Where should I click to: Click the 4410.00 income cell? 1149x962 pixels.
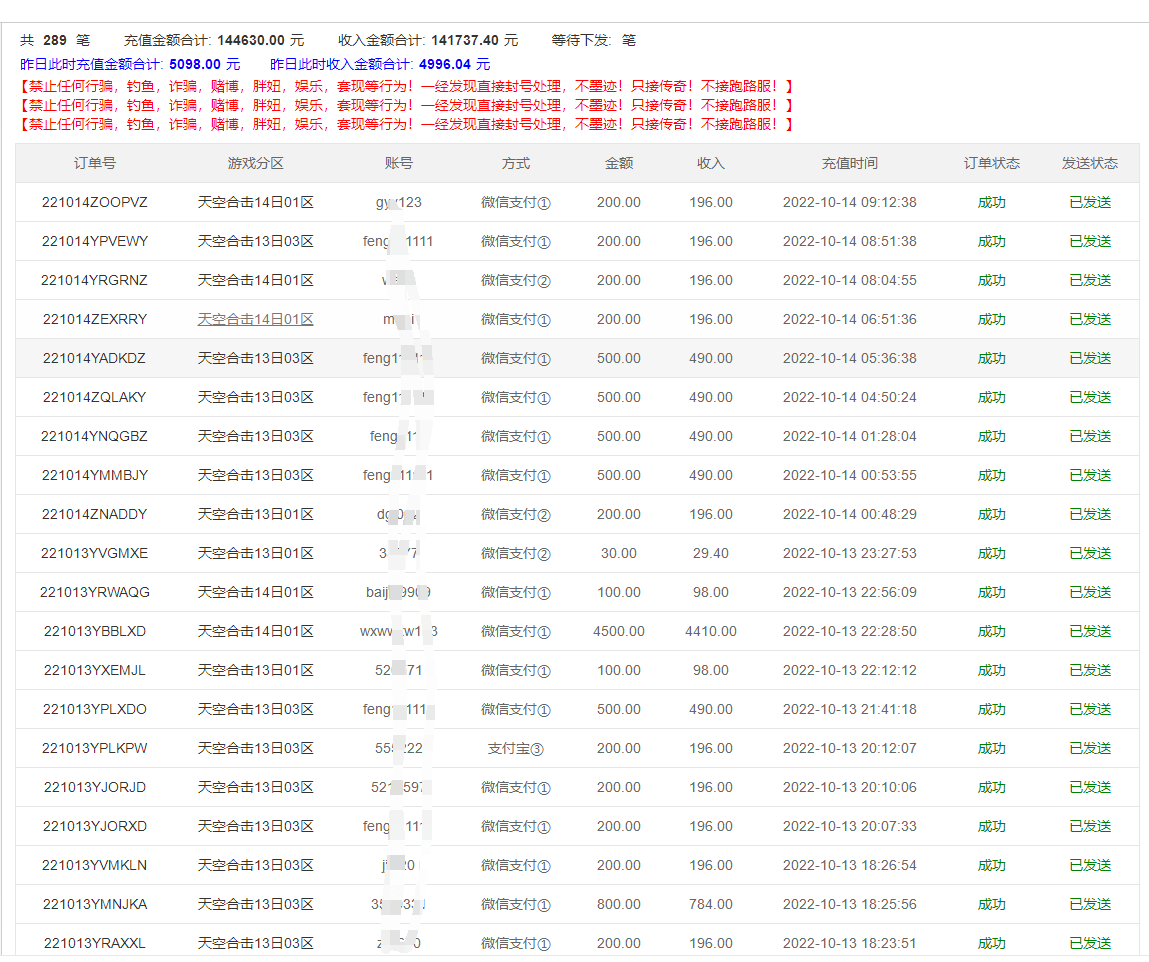[710, 631]
